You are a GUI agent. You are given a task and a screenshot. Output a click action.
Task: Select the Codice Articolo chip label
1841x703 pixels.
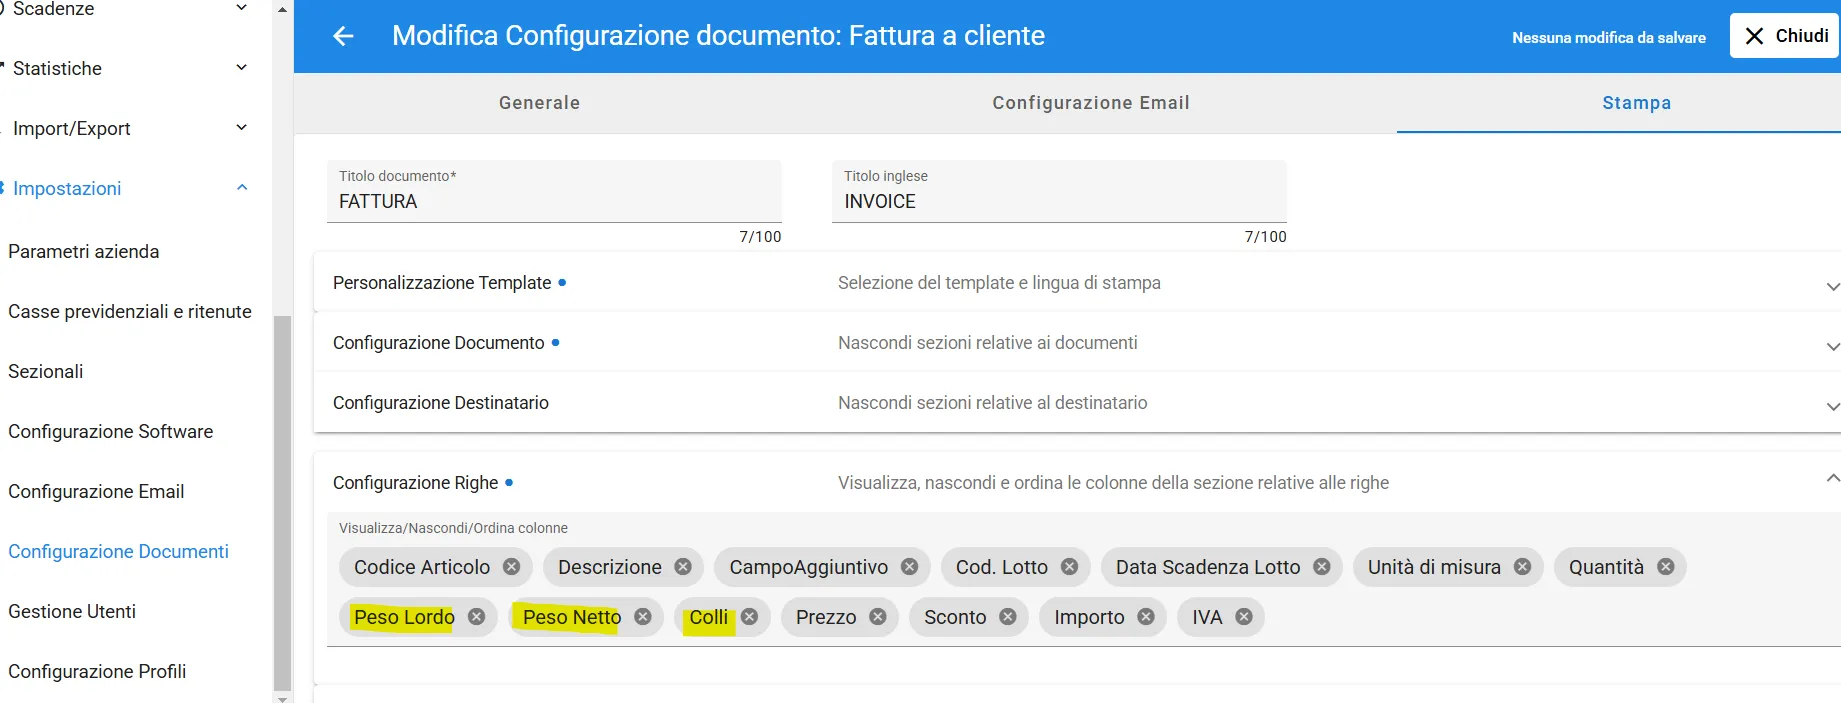tap(422, 567)
